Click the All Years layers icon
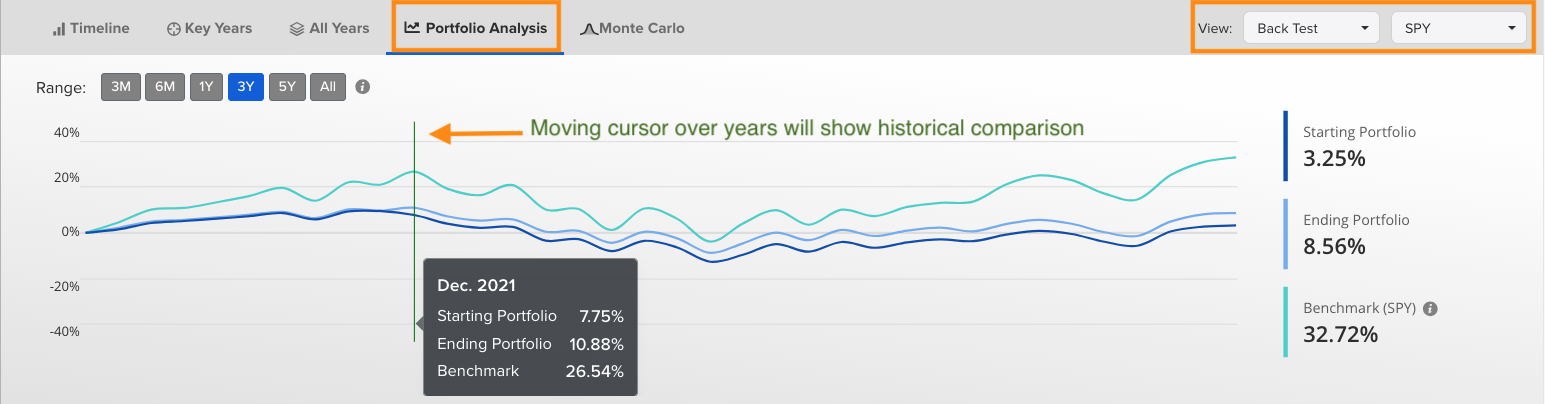This screenshot has height=404, width=1545. 297,29
